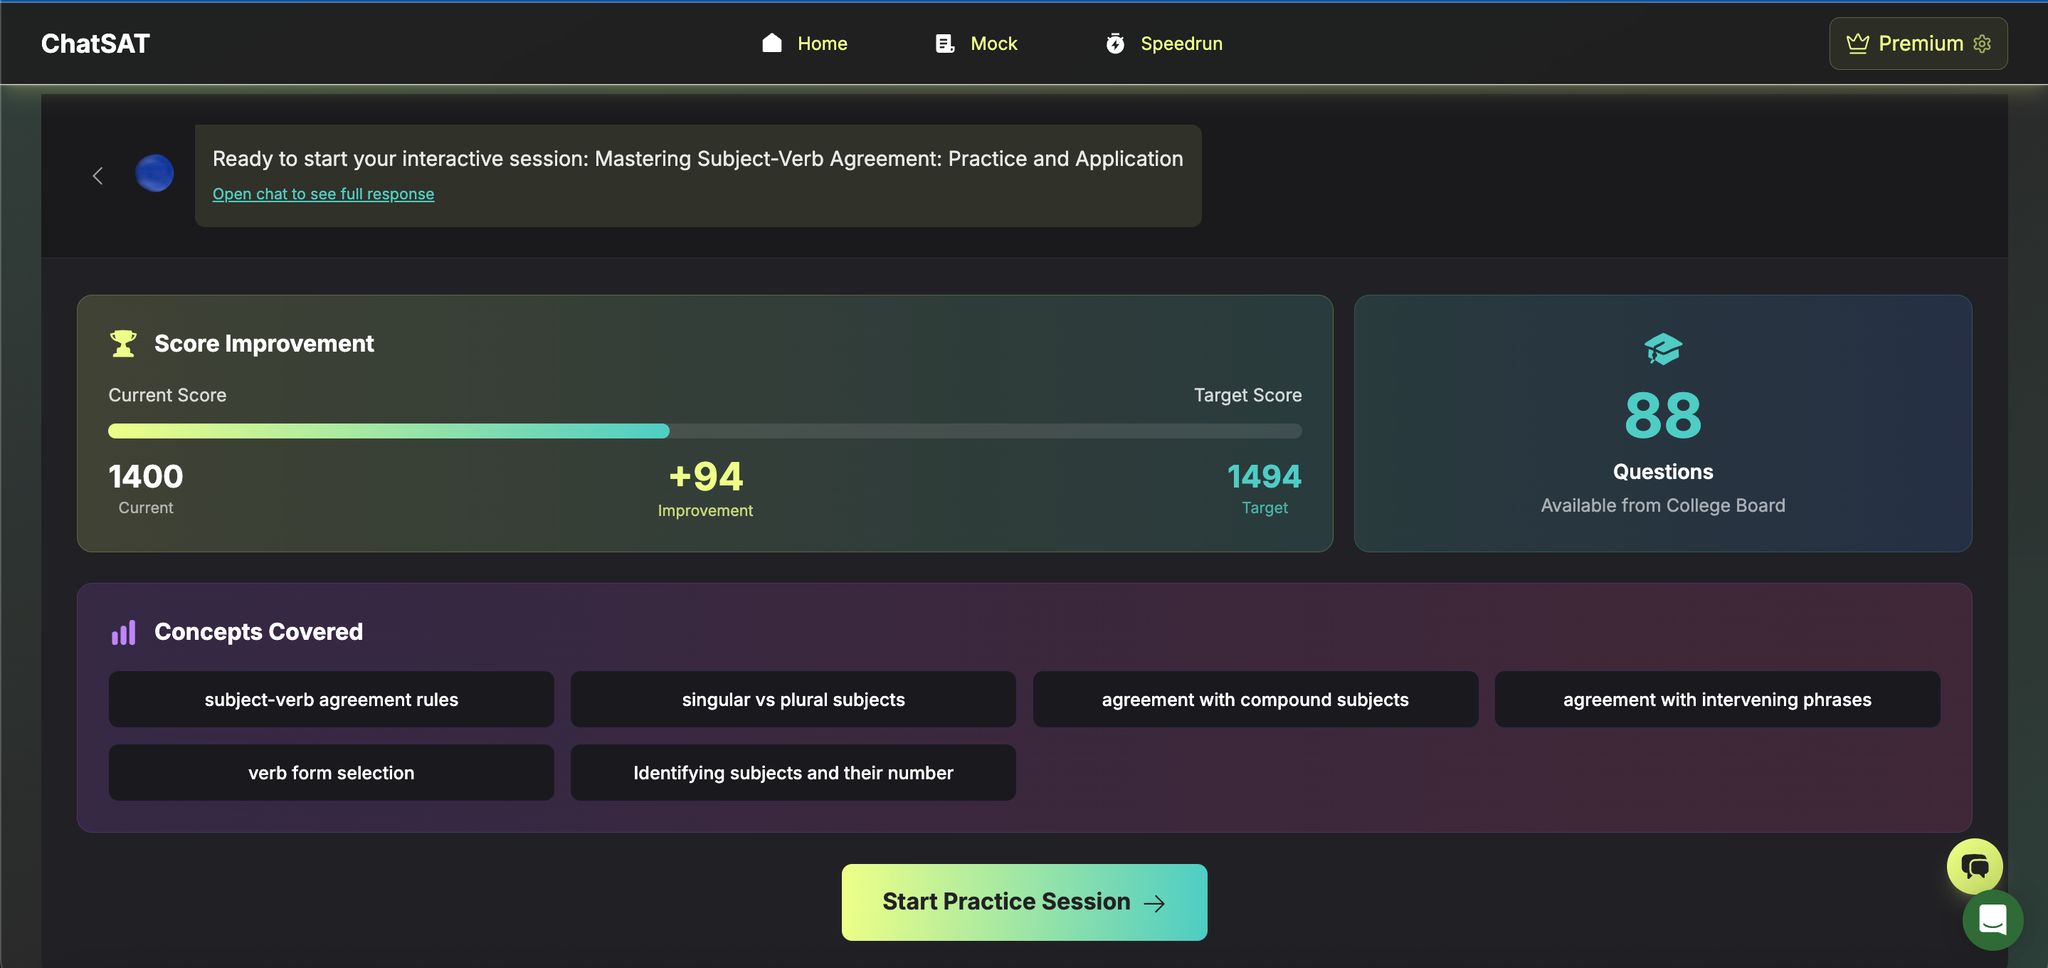This screenshot has height=968, width=2048.
Task: Open chat to see full response link
Action: click(x=323, y=194)
